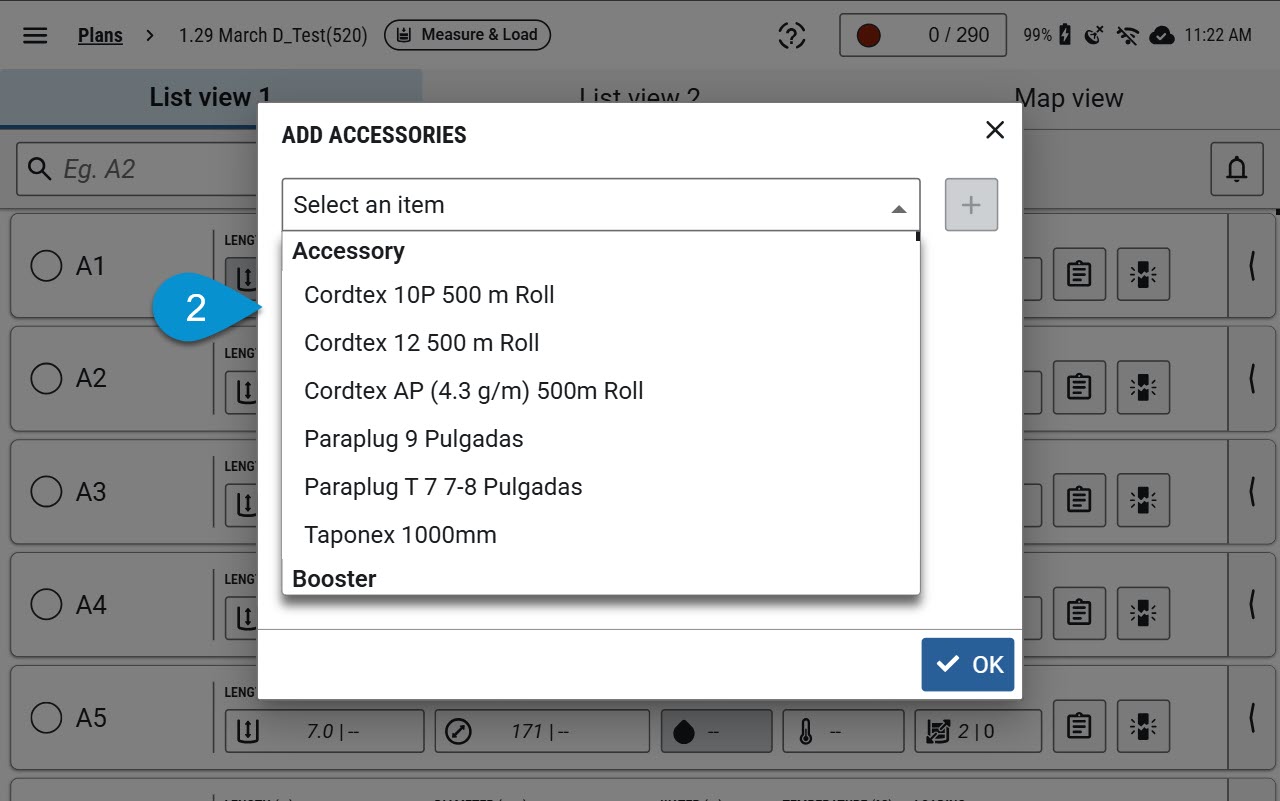Open the help question mark icon

[792, 35]
